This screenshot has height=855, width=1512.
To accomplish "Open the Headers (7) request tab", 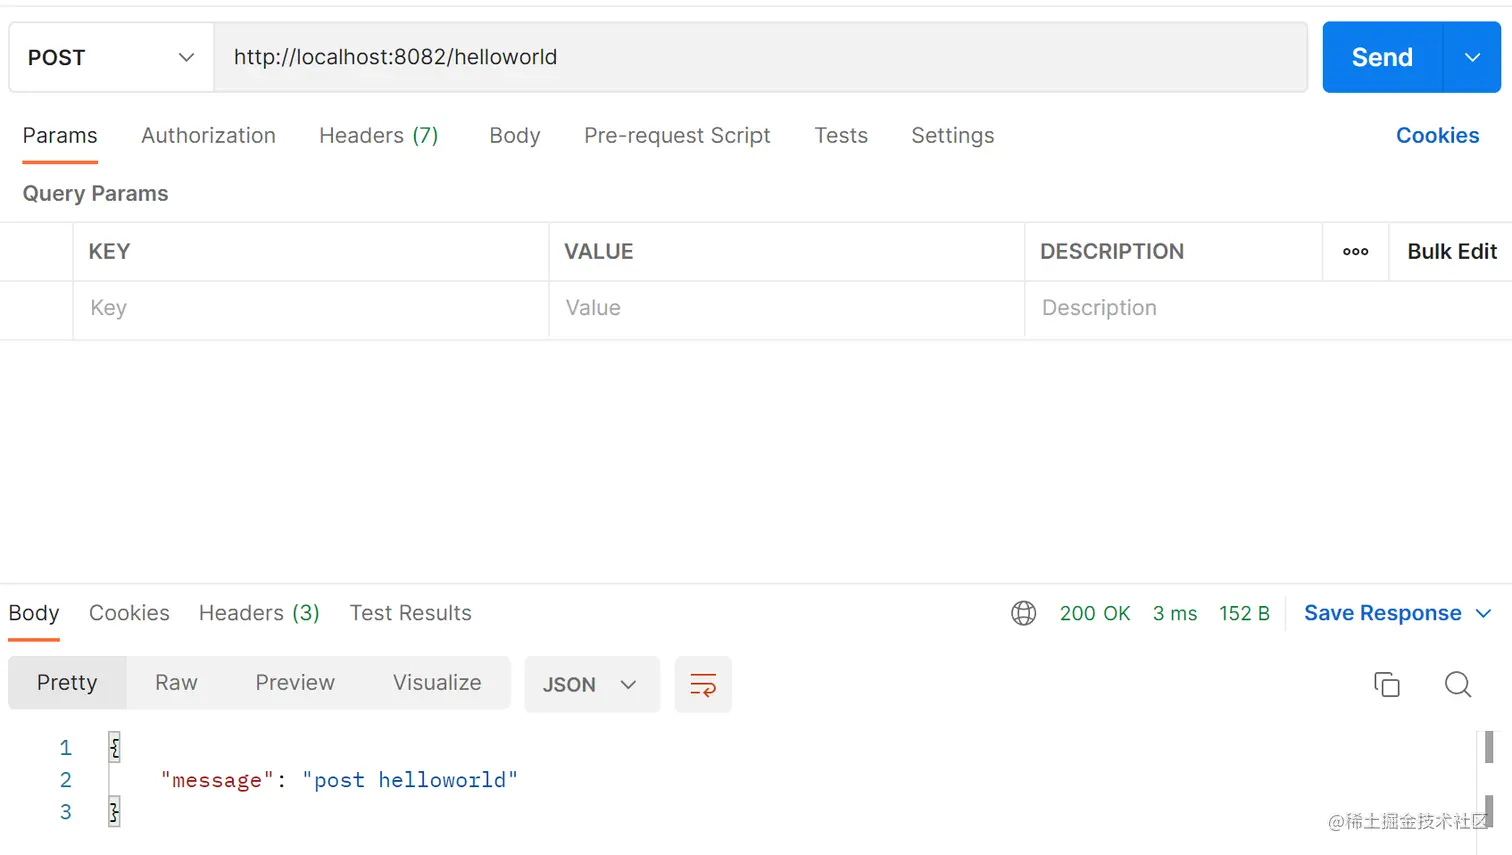I will coord(378,136).
